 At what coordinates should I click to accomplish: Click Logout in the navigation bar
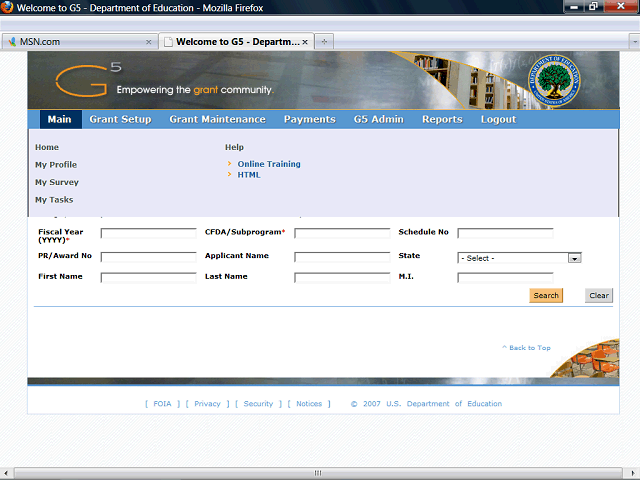pyautogui.click(x=498, y=119)
